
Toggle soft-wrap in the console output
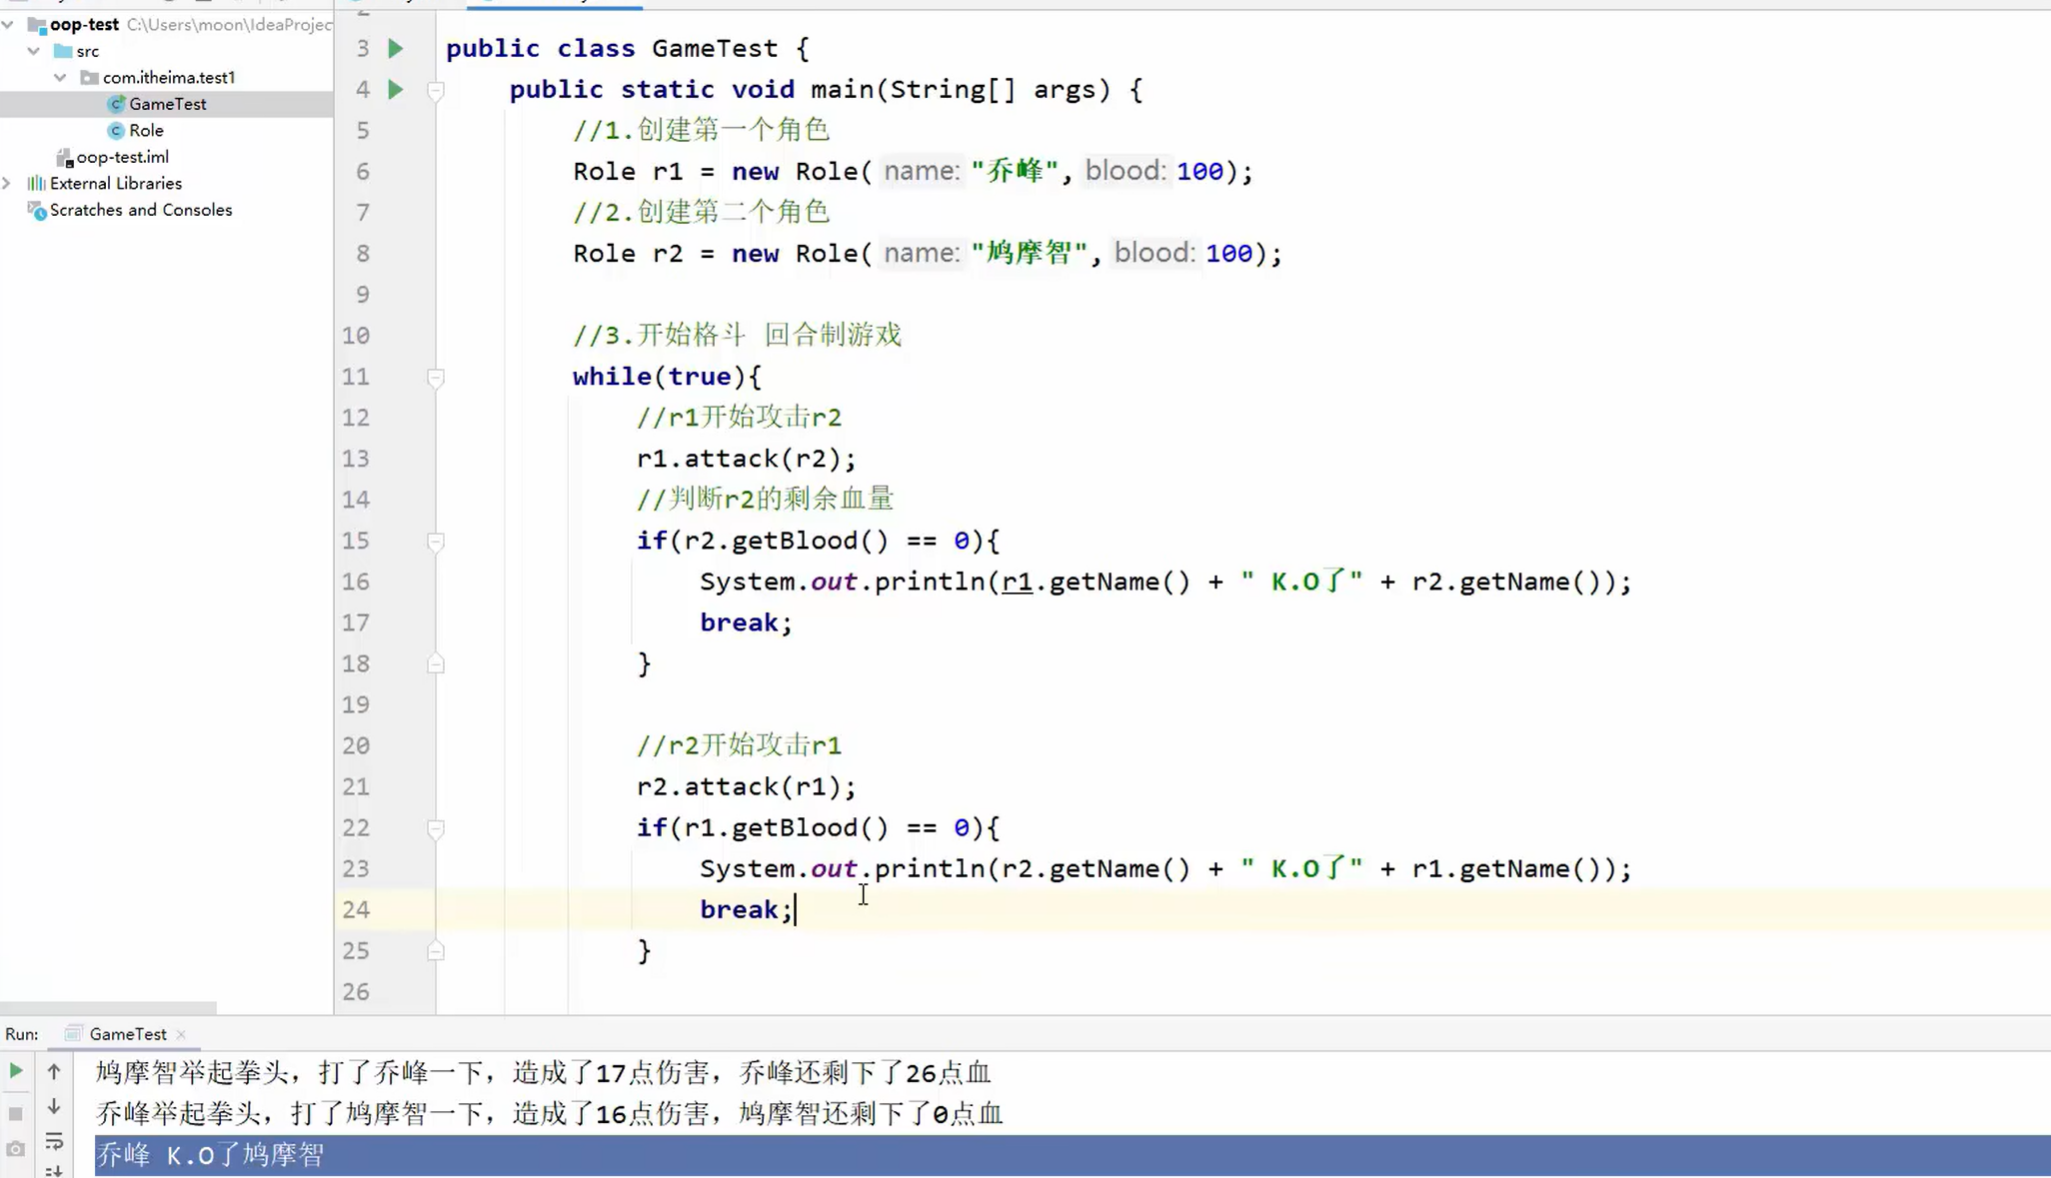(x=54, y=1142)
